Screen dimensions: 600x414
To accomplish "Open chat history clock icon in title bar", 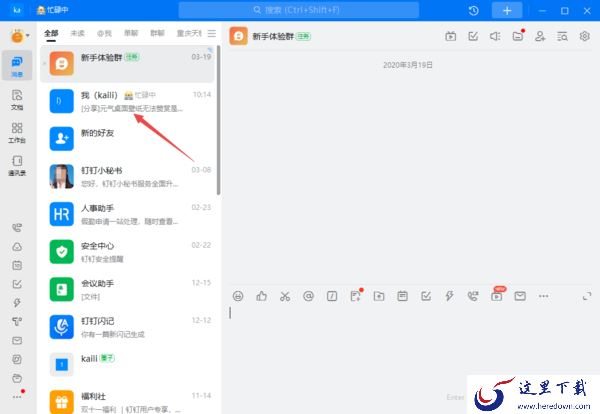I will (473, 11).
